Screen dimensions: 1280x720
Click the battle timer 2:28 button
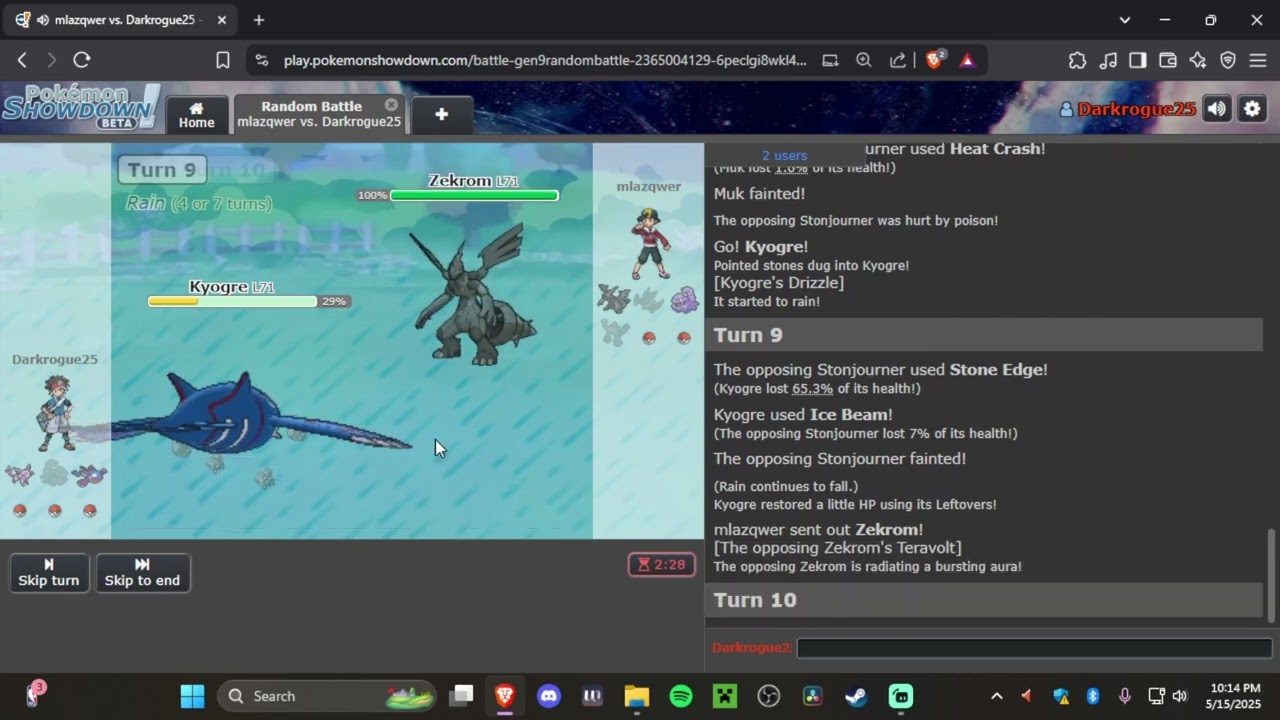pyautogui.click(x=661, y=565)
